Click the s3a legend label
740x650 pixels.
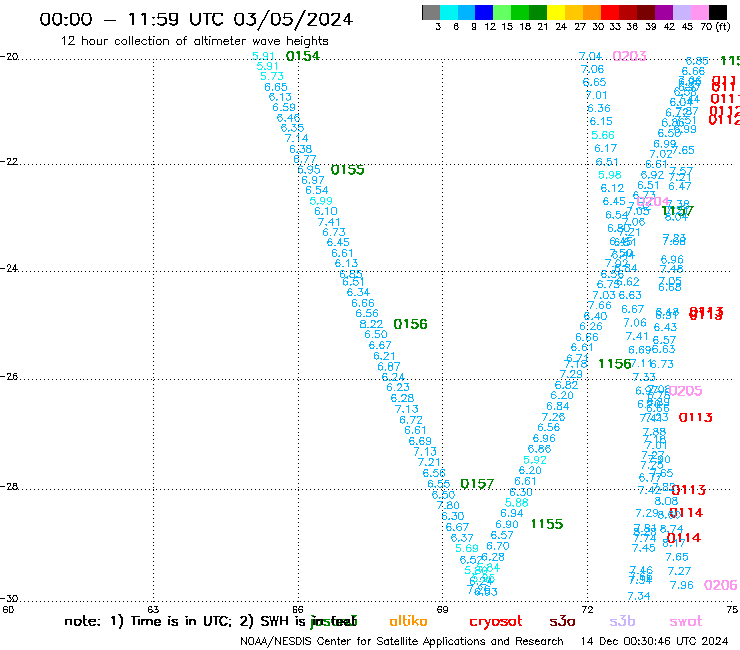[562, 621]
